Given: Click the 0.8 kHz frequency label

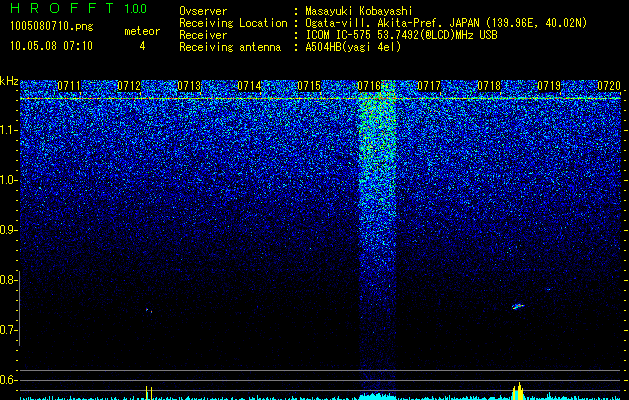Looking at the screenshot, I should click(x=8, y=280).
